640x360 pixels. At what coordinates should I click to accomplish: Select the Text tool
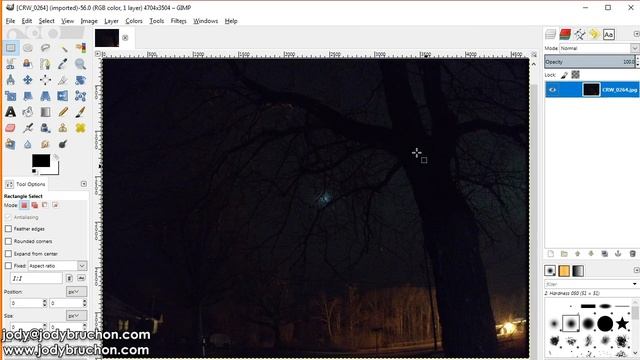pos(11,112)
